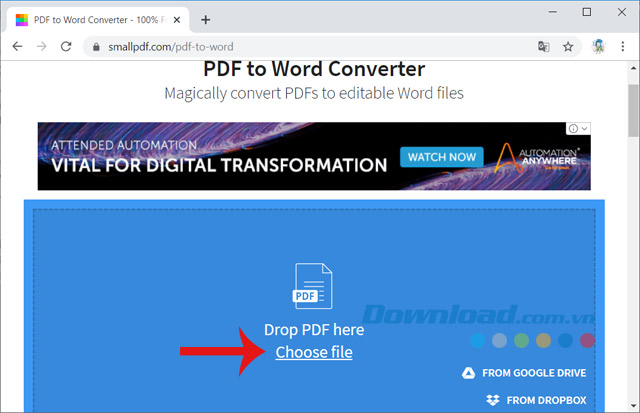640x413 pixels.
Task: Open a new browser tab
Action: coord(205,19)
